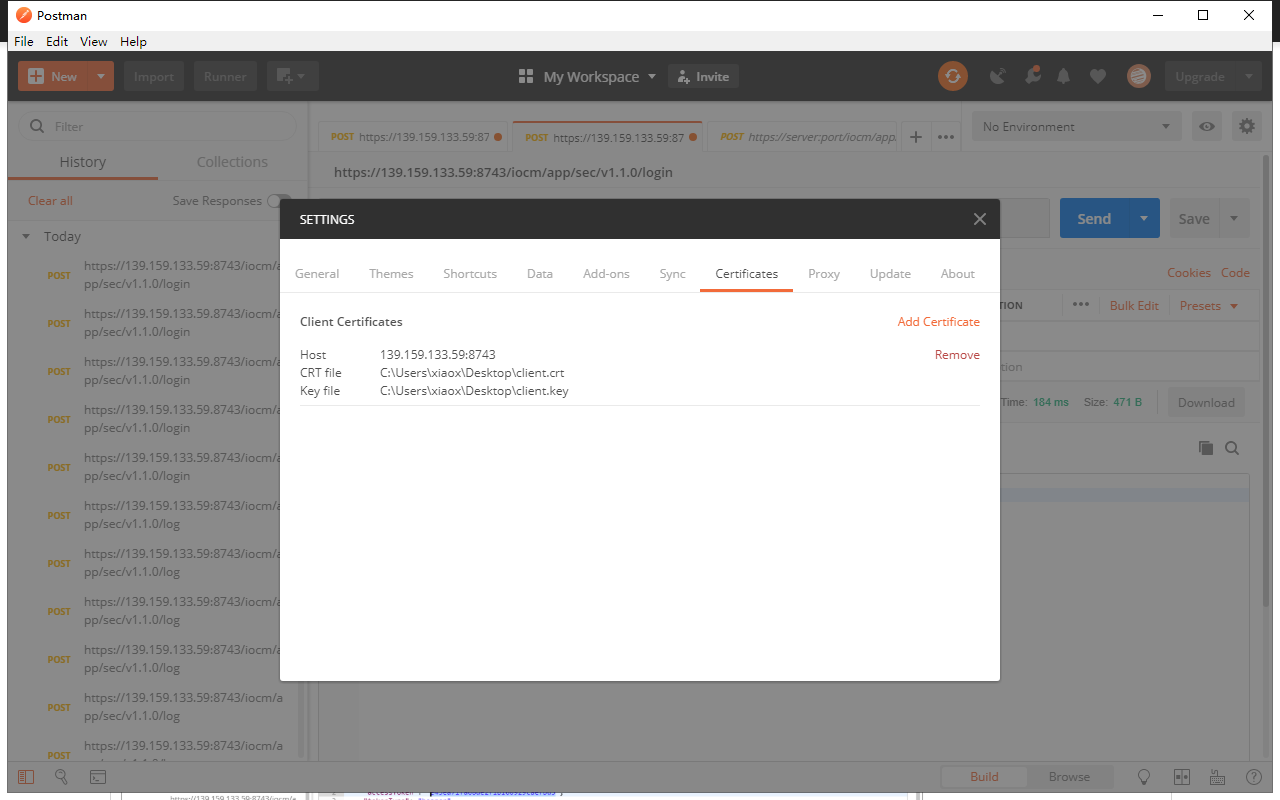Switch to the Update settings tab

pyautogui.click(x=890, y=274)
